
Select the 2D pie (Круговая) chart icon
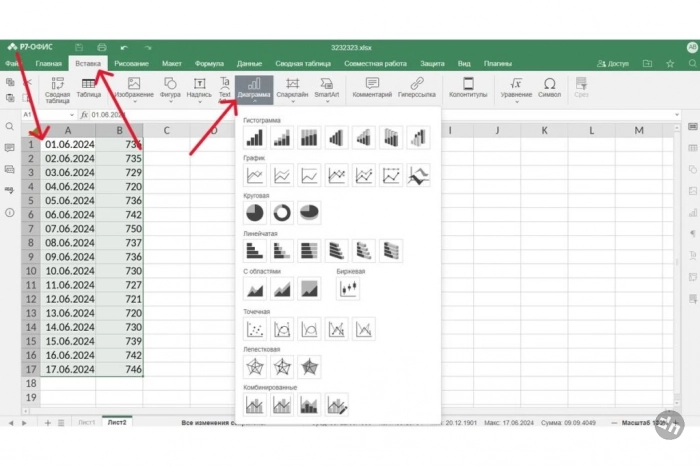255,212
